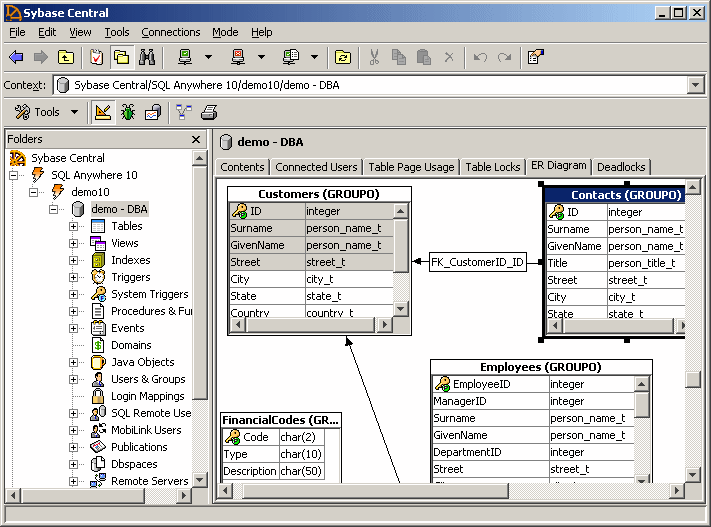Open the Task list clipboard icon

96,57
